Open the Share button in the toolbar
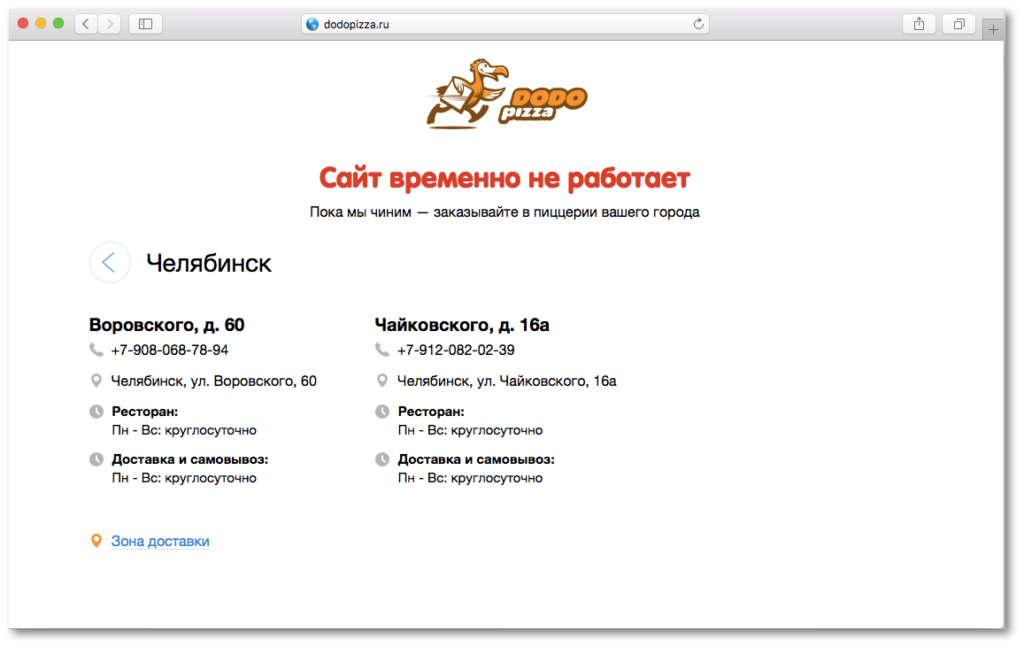This screenshot has width=1024, height=647. click(x=919, y=24)
